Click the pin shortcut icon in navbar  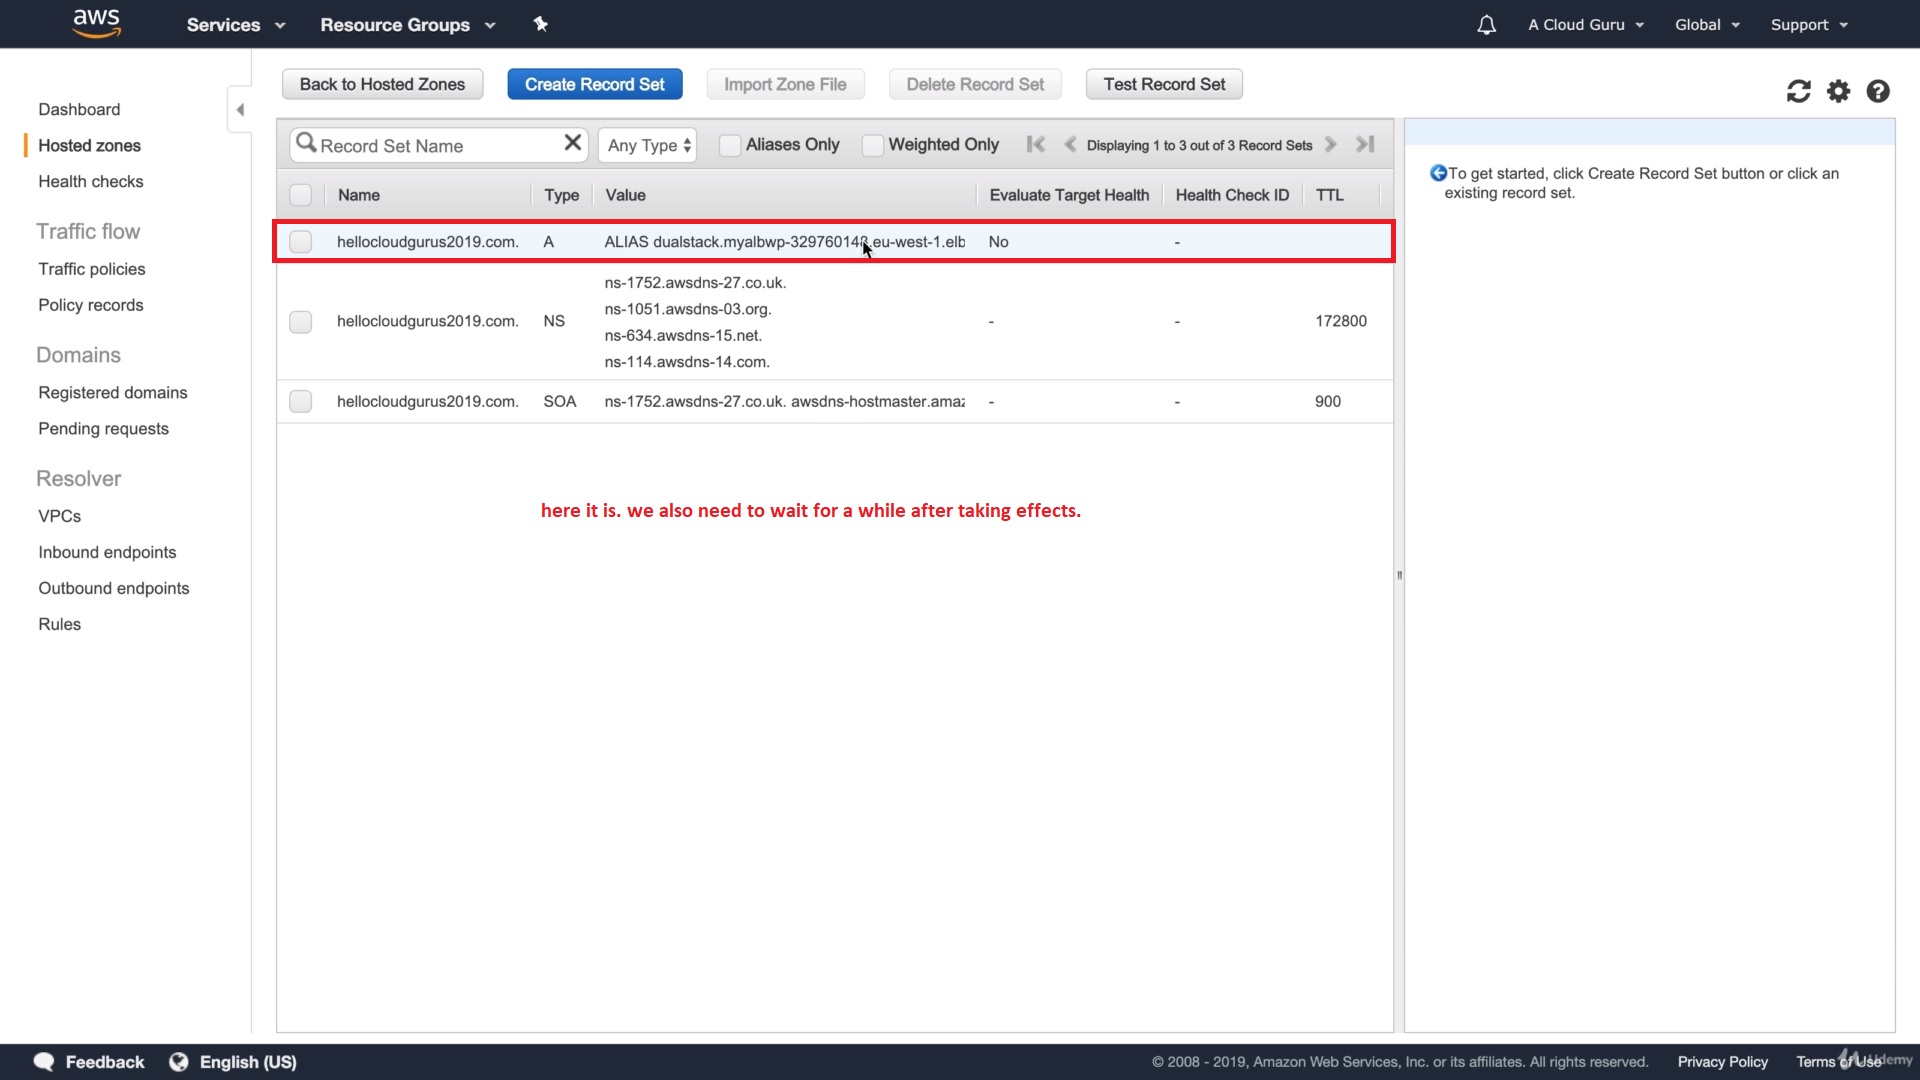pos(541,24)
